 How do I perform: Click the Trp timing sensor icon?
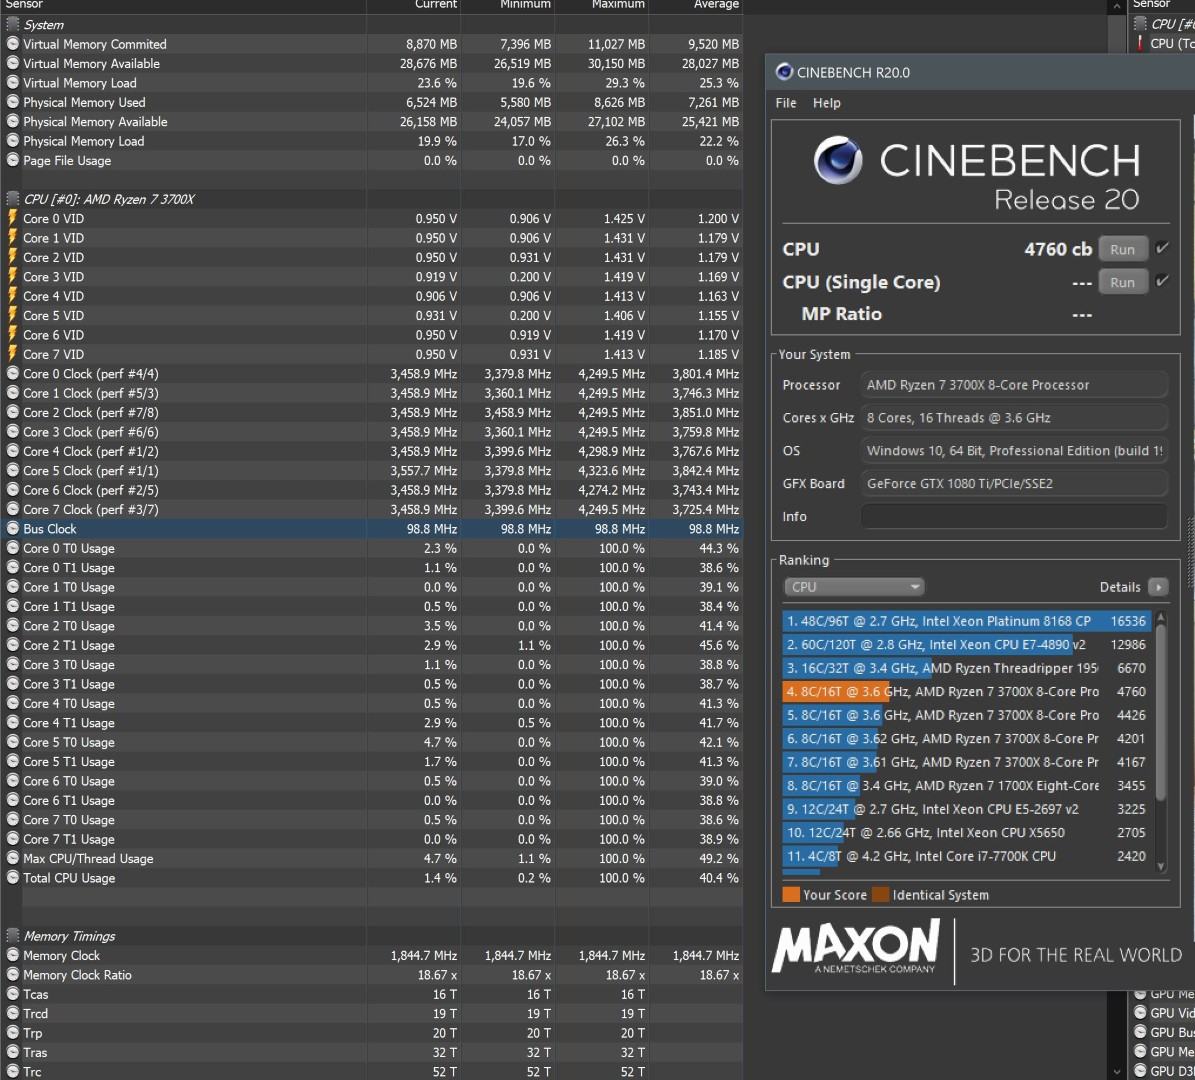(x=12, y=1033)
